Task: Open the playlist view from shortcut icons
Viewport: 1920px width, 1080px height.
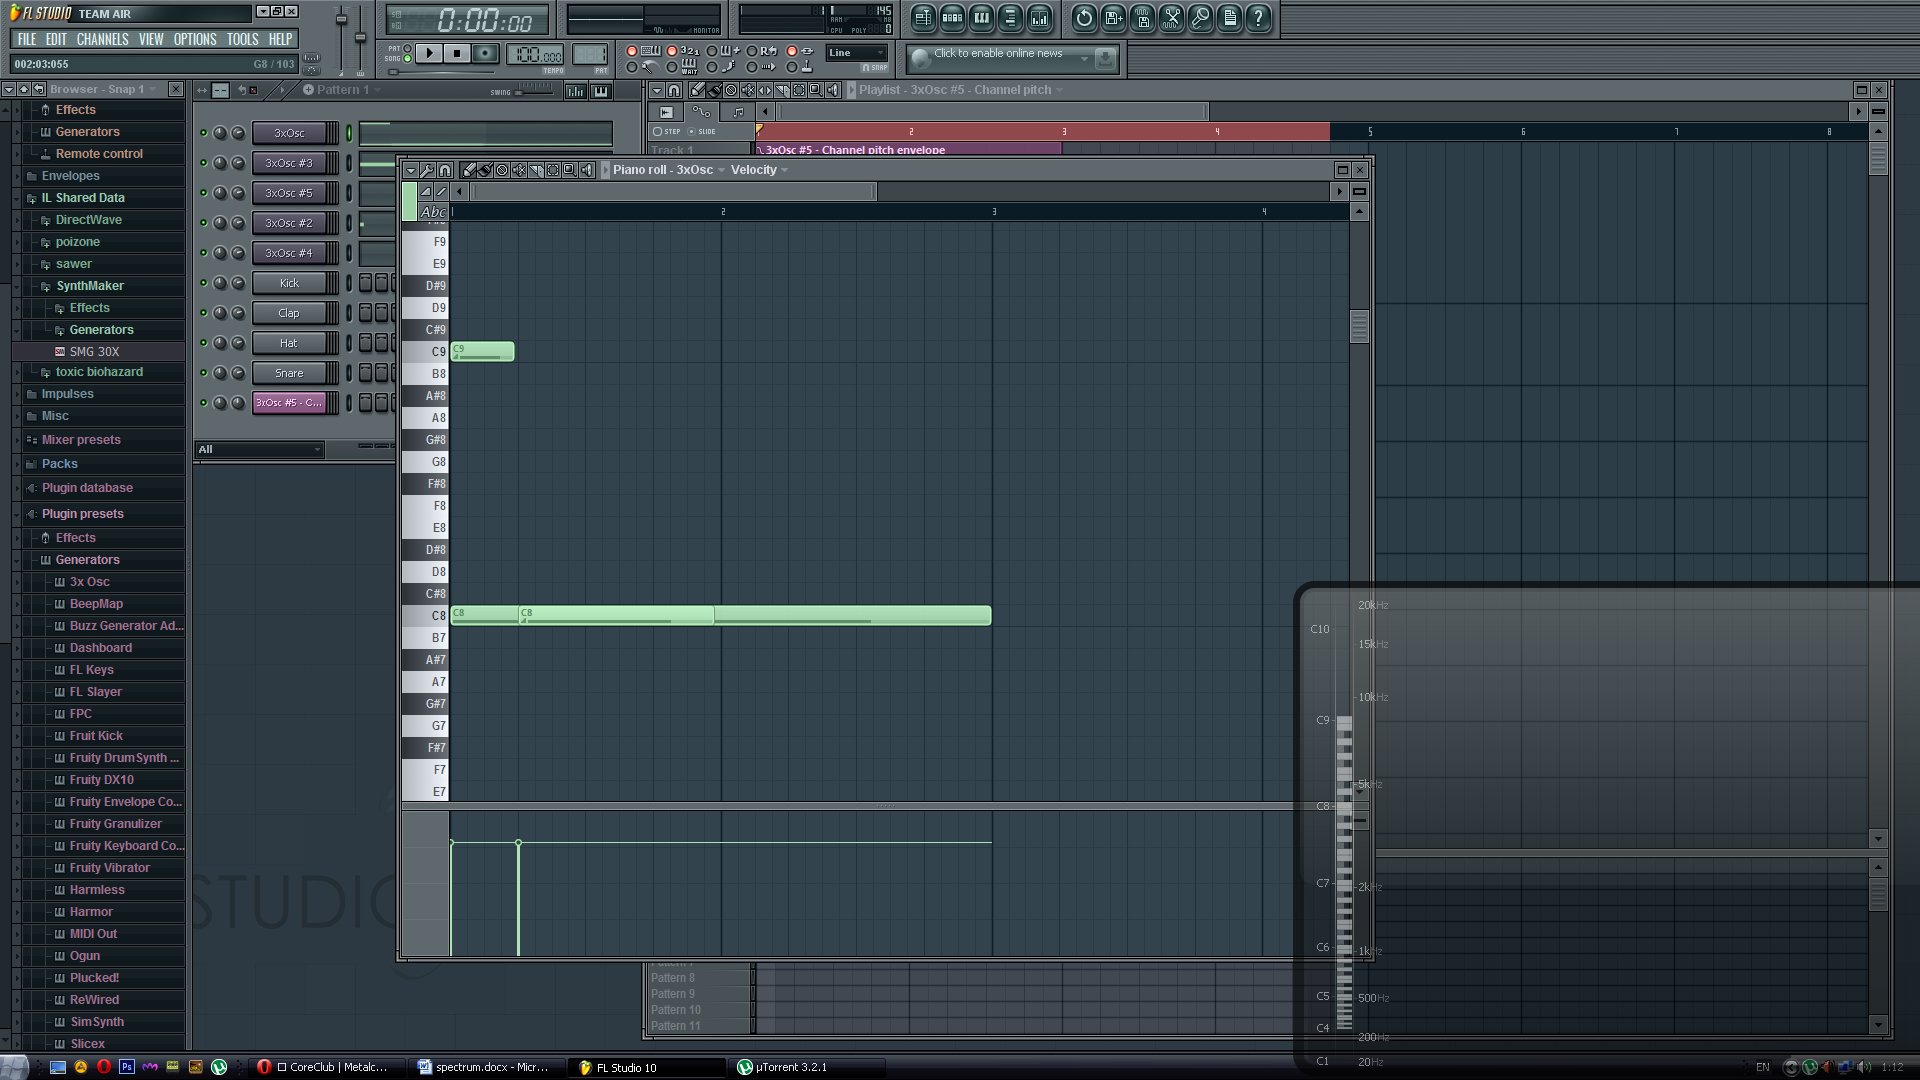Action: click(x=923, y=17)
